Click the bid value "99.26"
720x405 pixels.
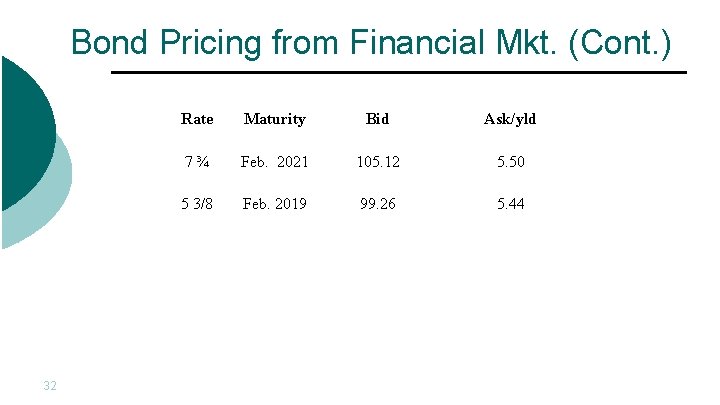click(377, 204)
